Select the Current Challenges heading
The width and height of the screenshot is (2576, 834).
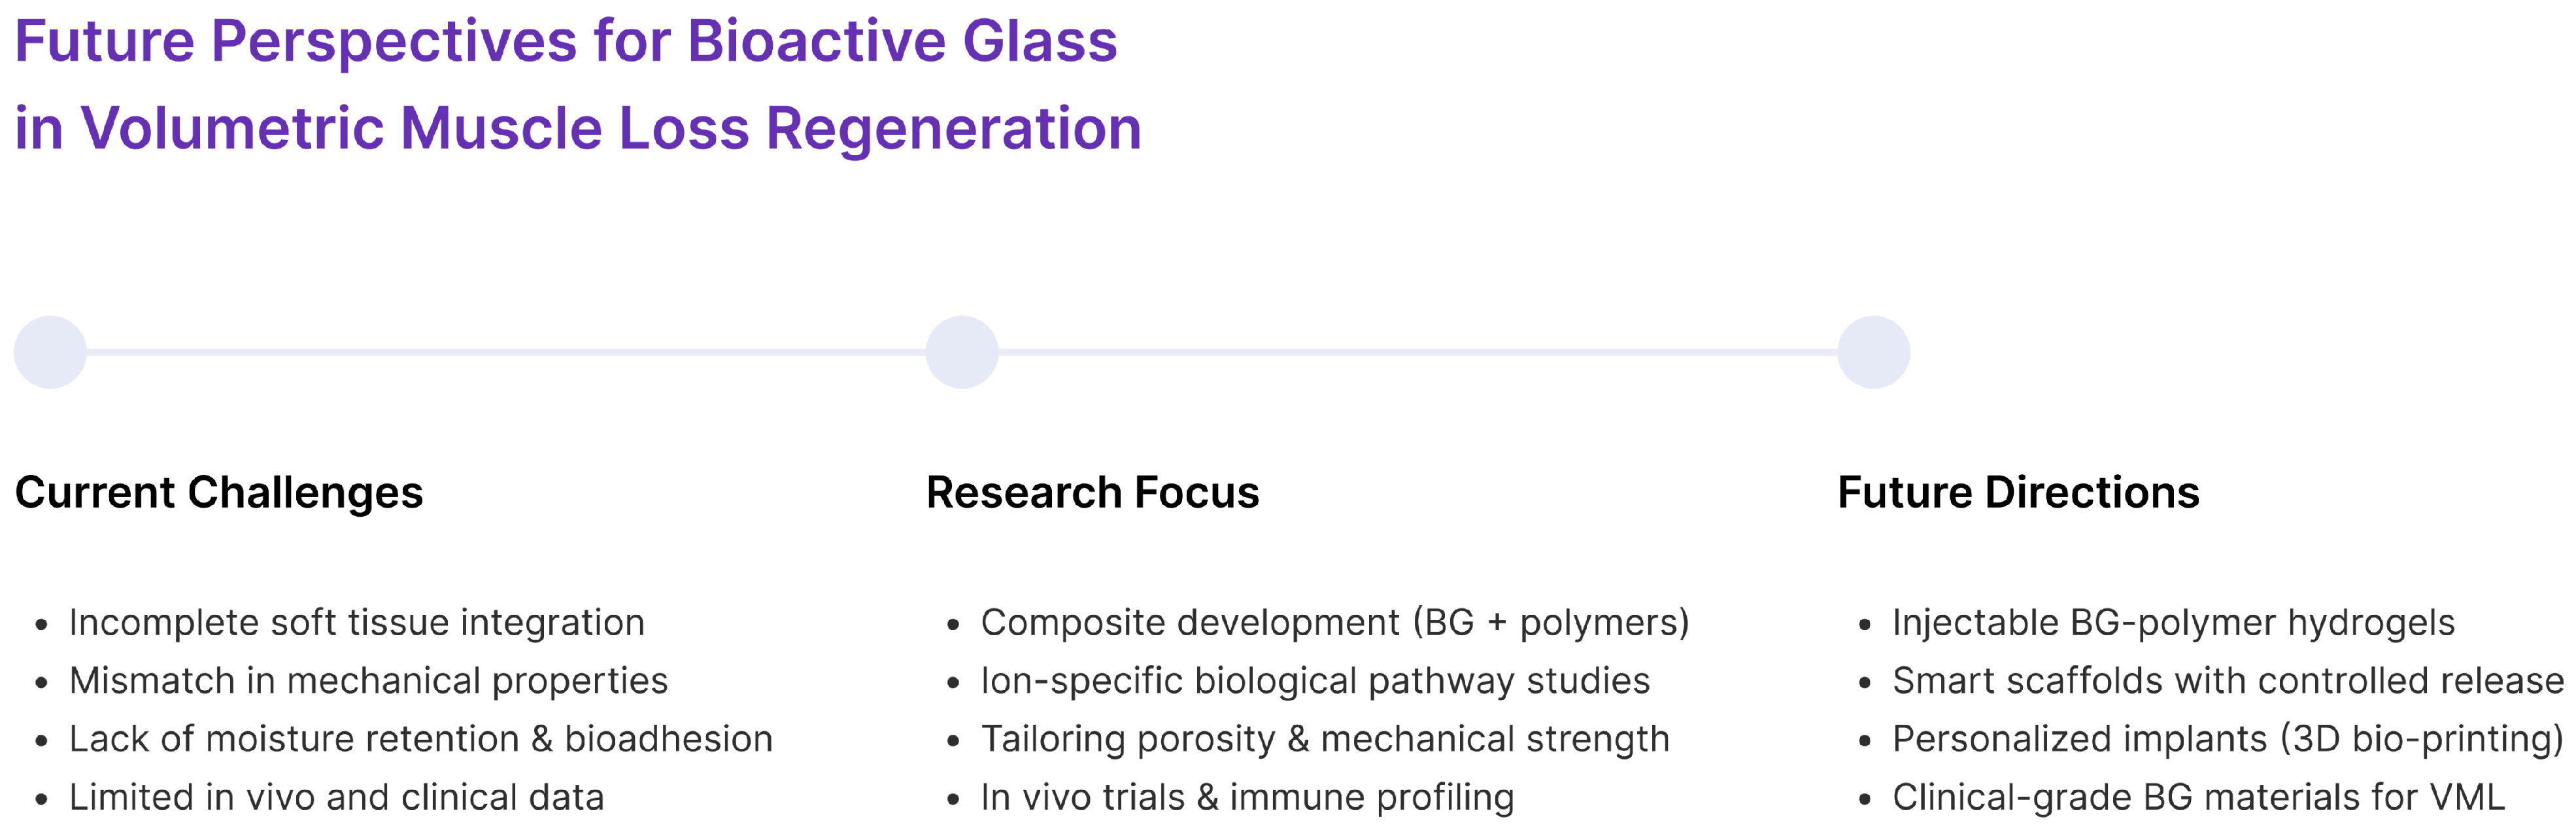(x=219, y=493)
